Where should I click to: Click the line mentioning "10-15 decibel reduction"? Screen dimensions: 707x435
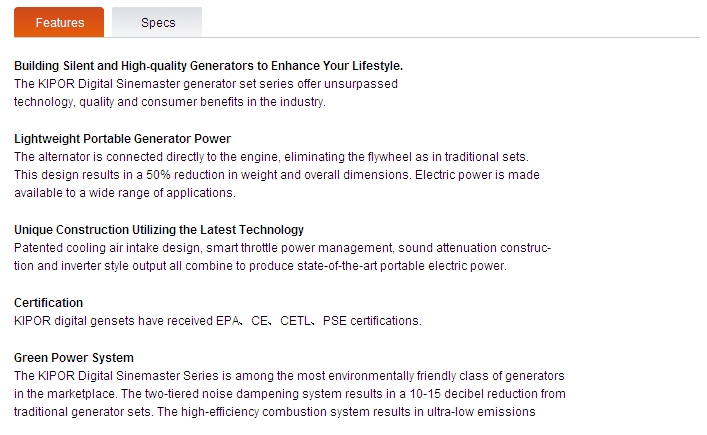coord(289,394)
